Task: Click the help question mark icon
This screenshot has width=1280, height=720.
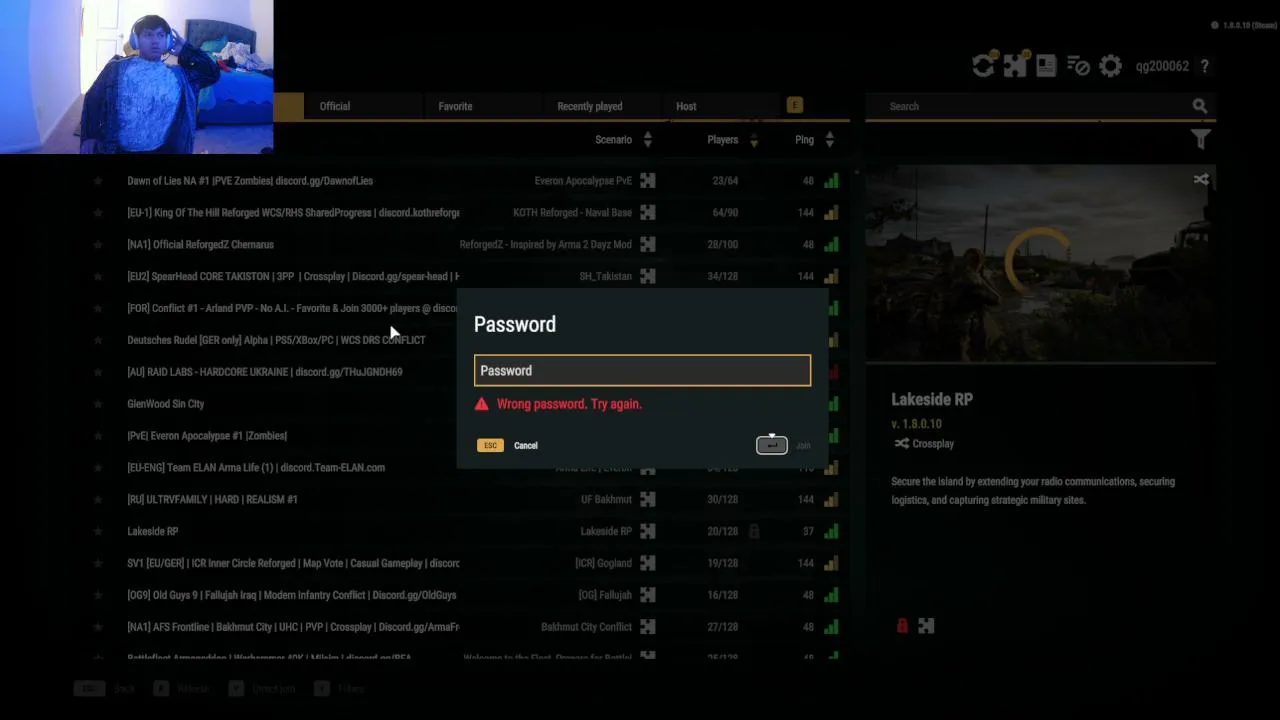Action: pos(1205,66)
